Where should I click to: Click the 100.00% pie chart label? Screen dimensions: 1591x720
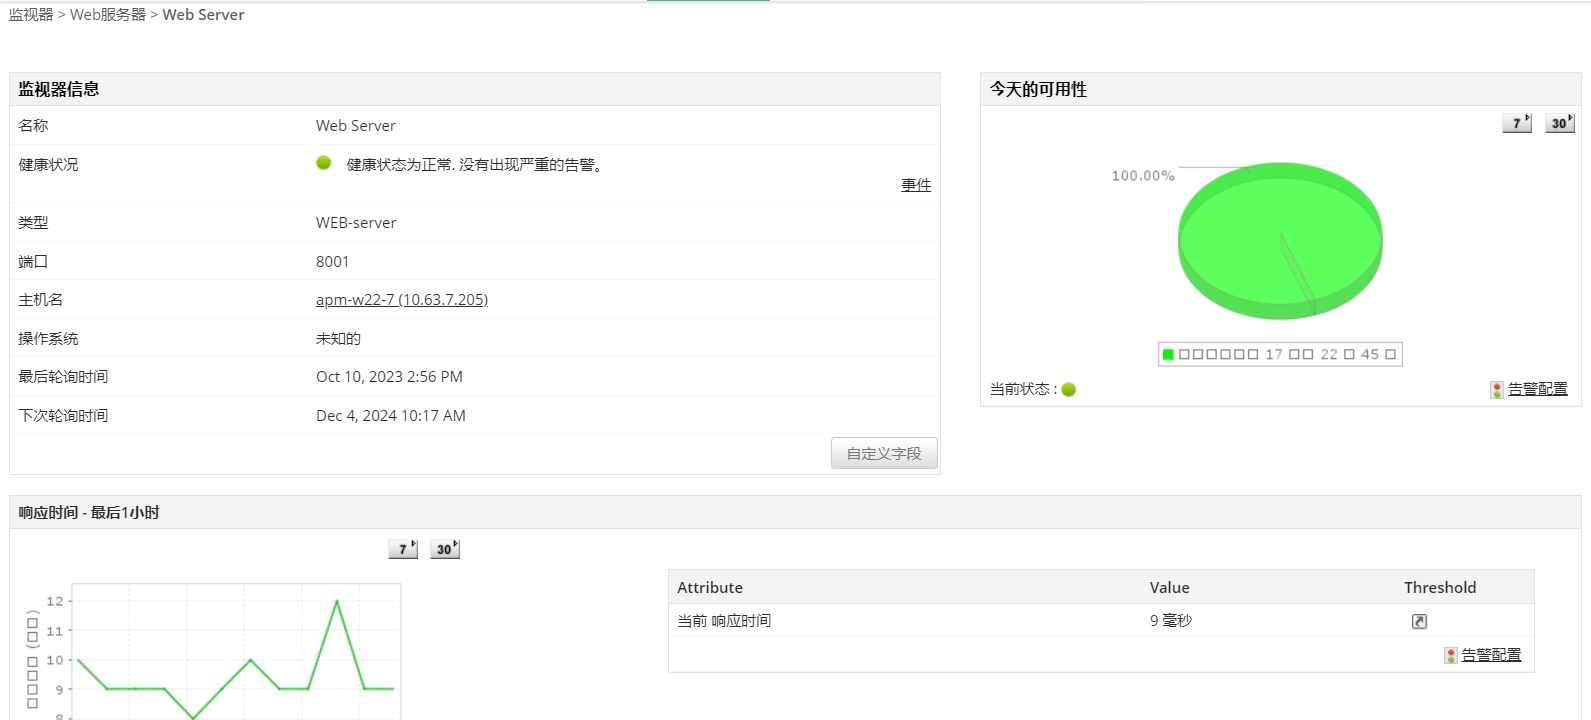(1143, 175)
